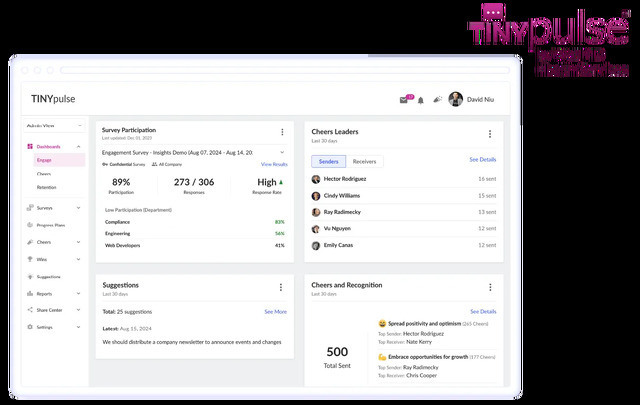This screenshot has width=640, height=405.
Task: Select the Engineering department row
Action: pos(195,234)
